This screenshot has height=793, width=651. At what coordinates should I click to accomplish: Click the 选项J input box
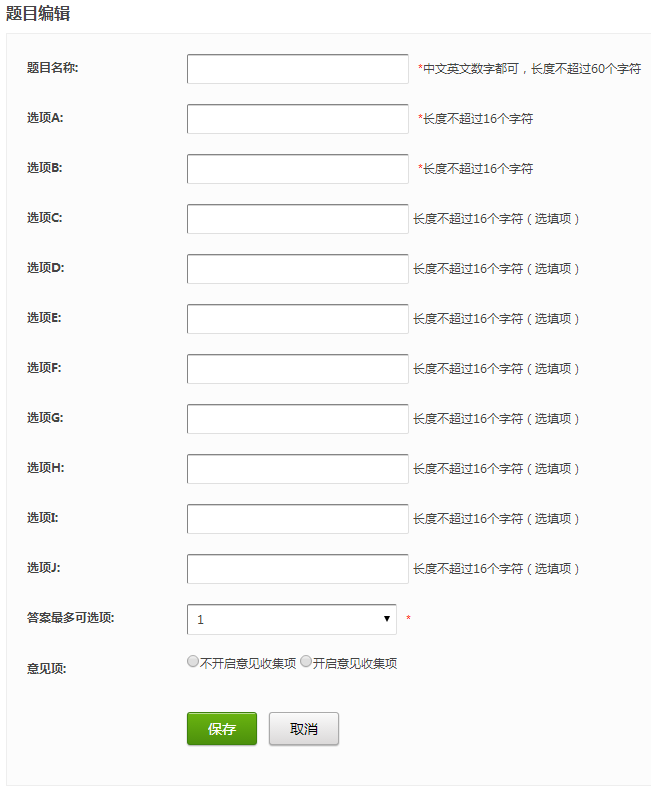click(297, 569)
